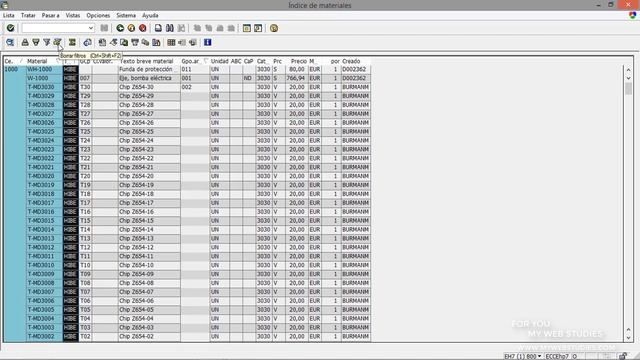The image size is (640, 360).
Task: Click the Unidad column header
Action: pyautogui.click(x=220, y=61)
